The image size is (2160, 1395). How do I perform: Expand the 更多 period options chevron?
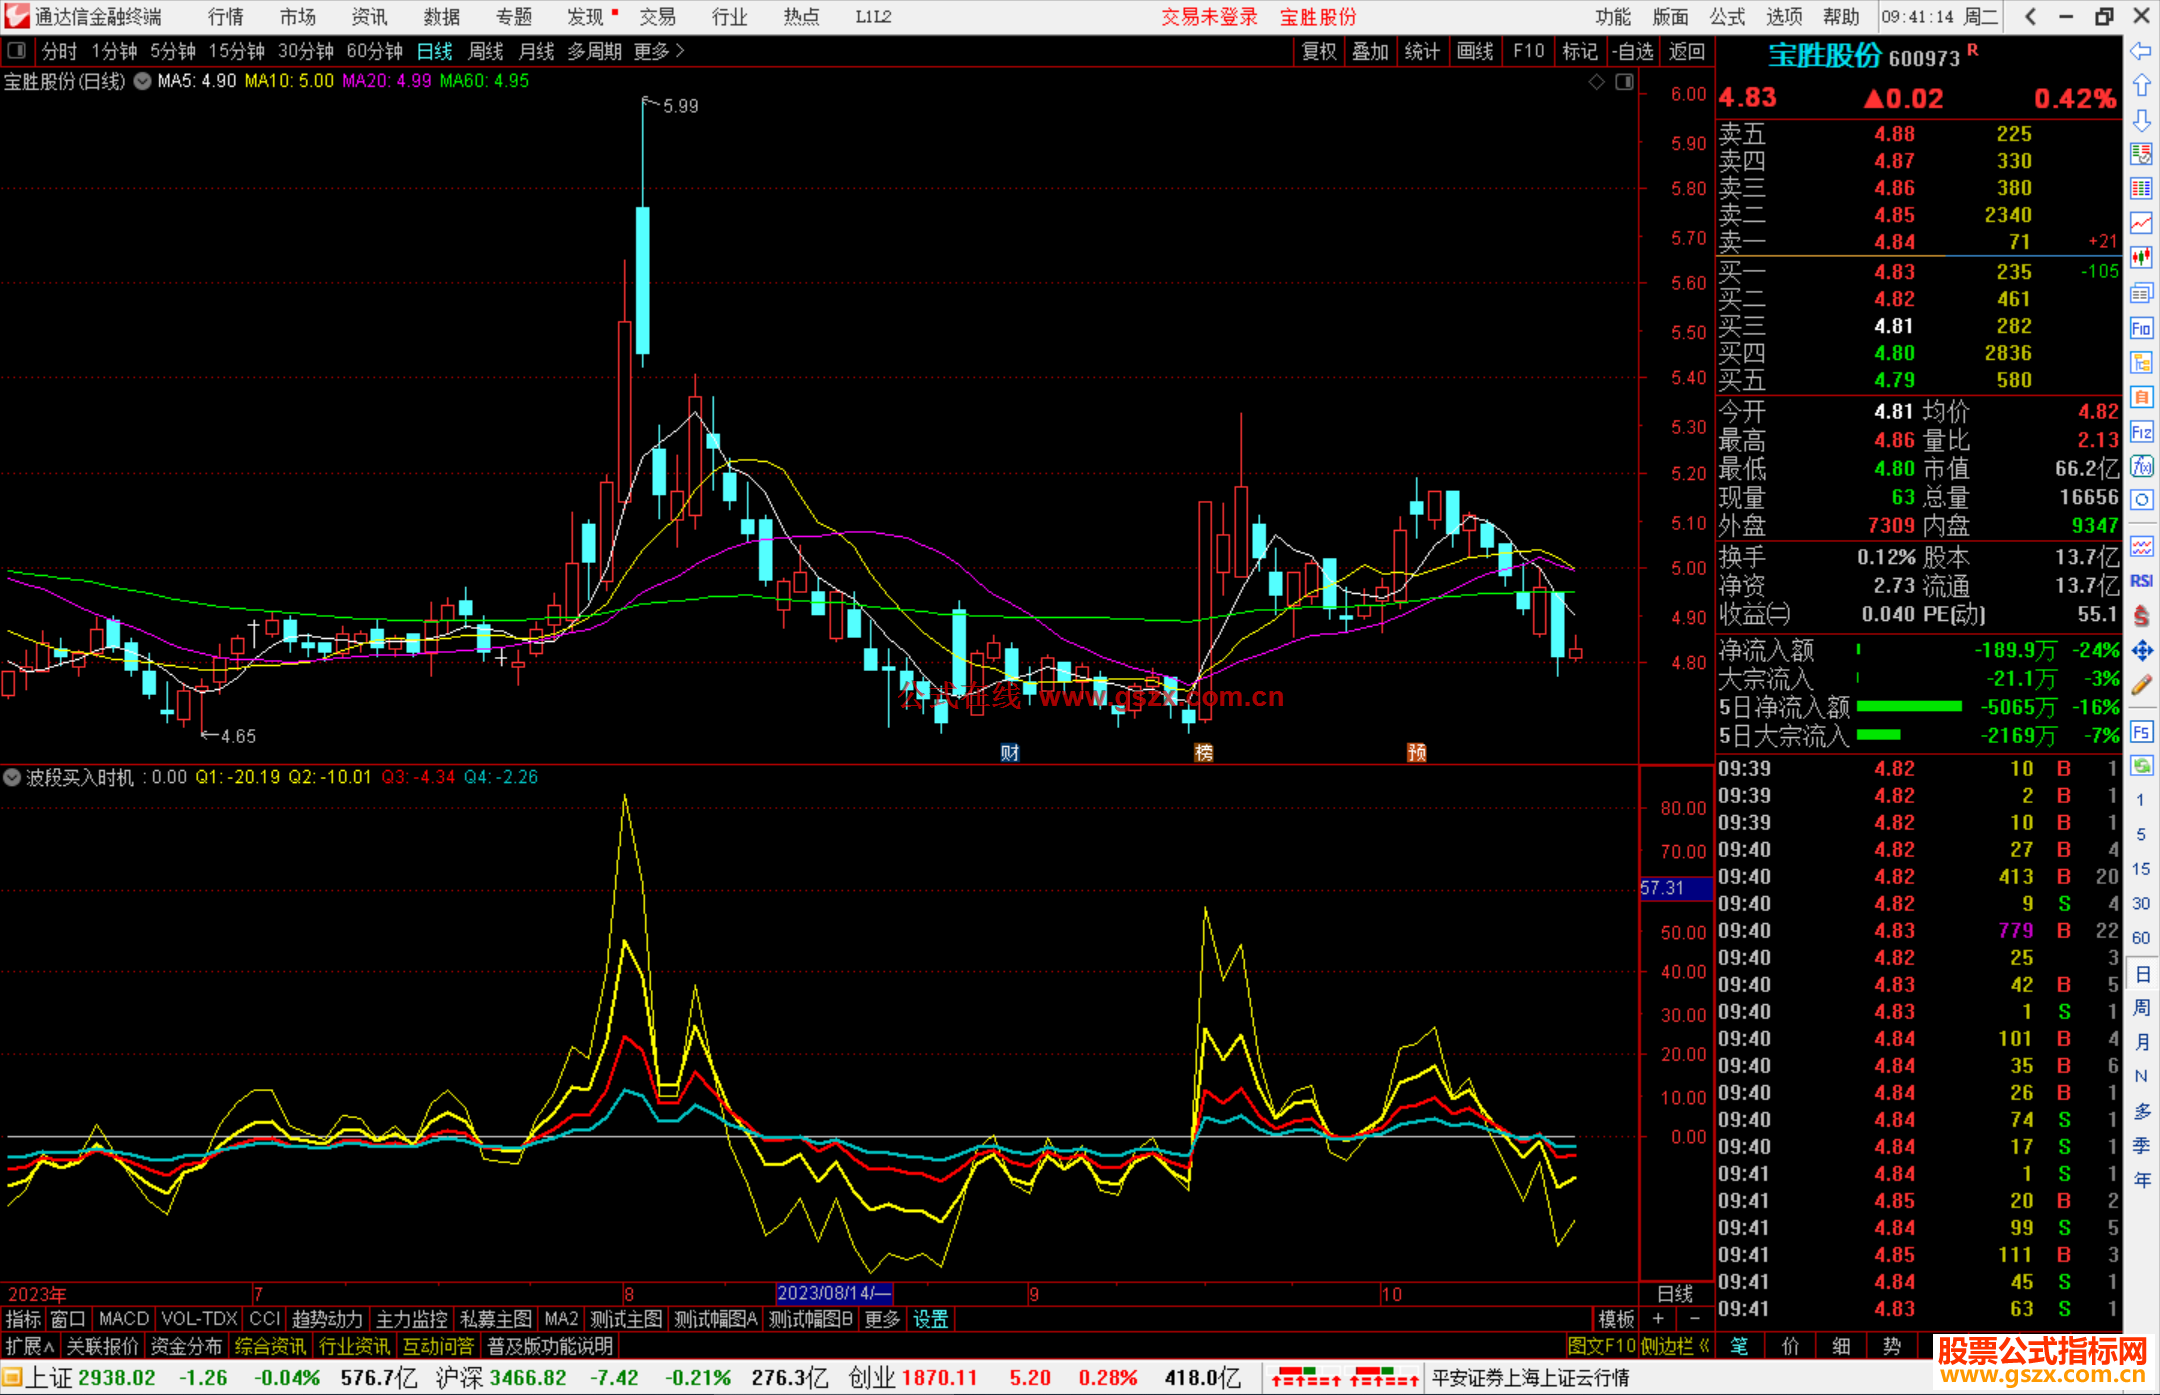pos(680,51)
